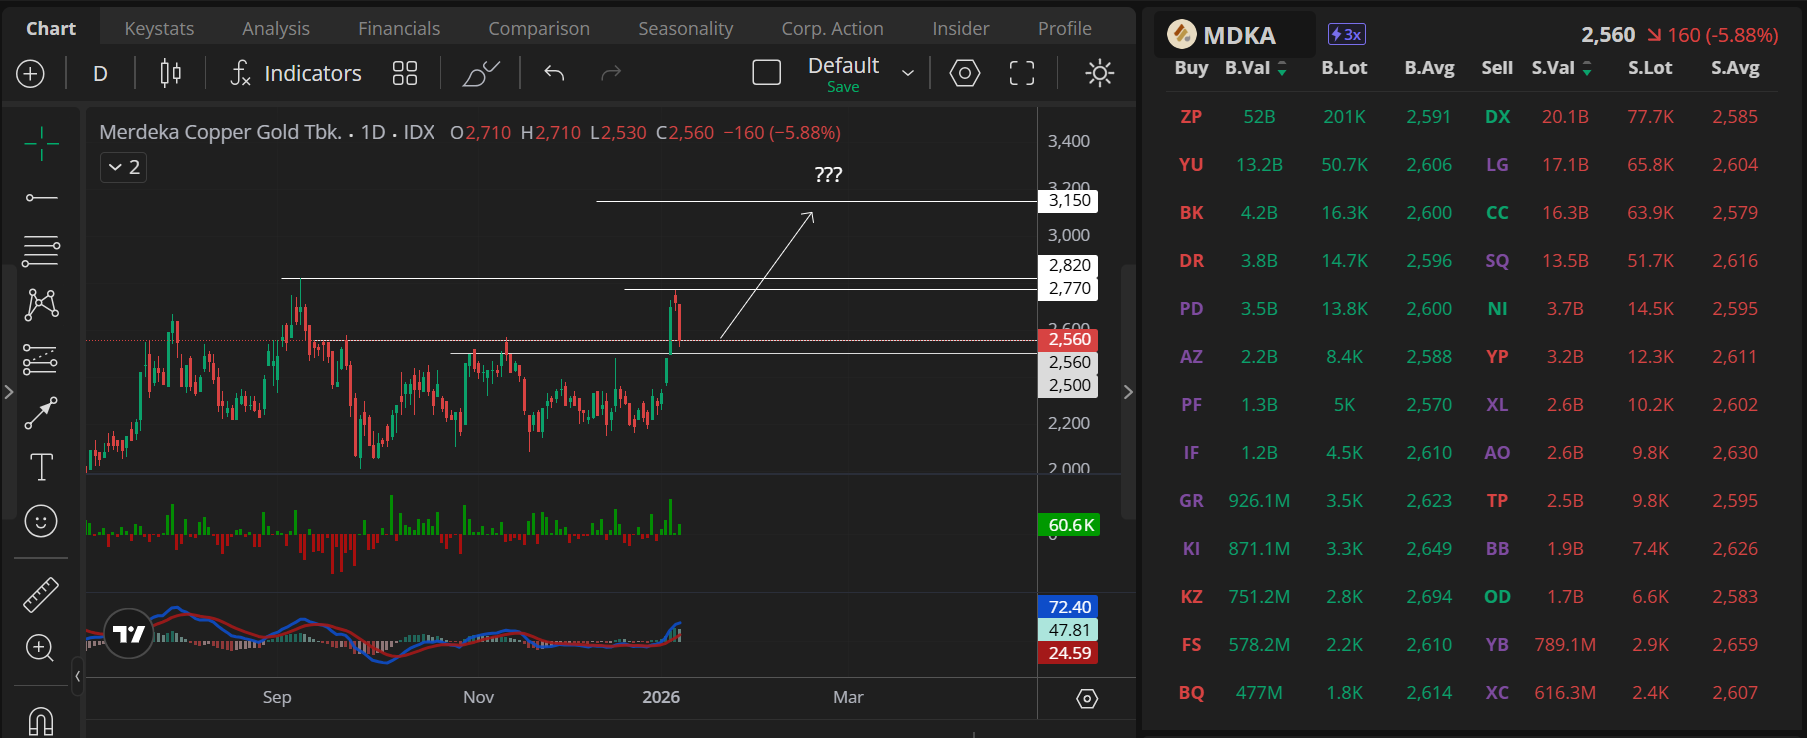Click the green 60.6K volume label
Image resolution: width=1807 pixels, height=738 pixels.
click(x=1069, y=525)
